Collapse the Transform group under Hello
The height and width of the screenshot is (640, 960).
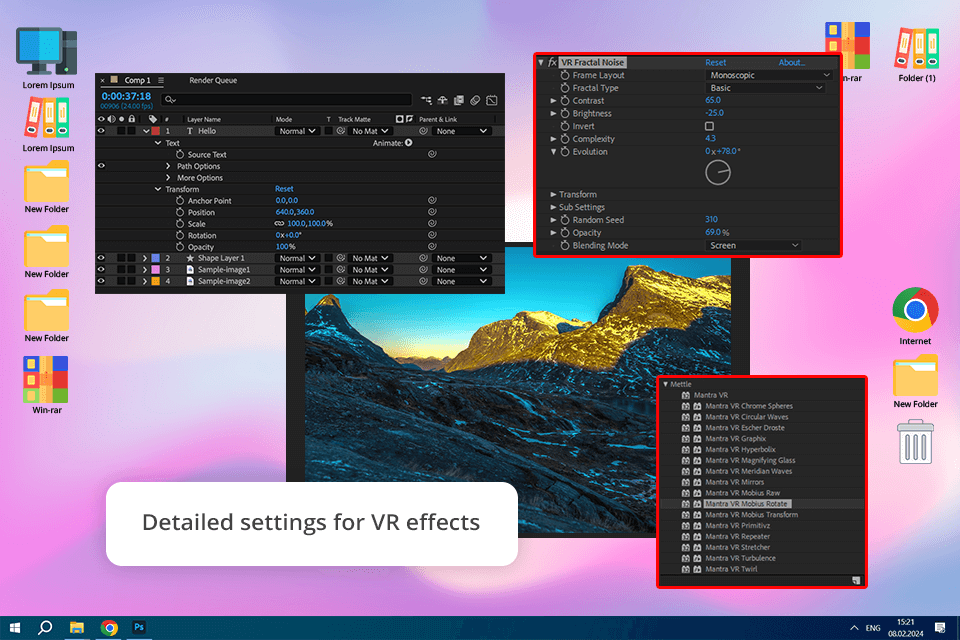(157, 189)
